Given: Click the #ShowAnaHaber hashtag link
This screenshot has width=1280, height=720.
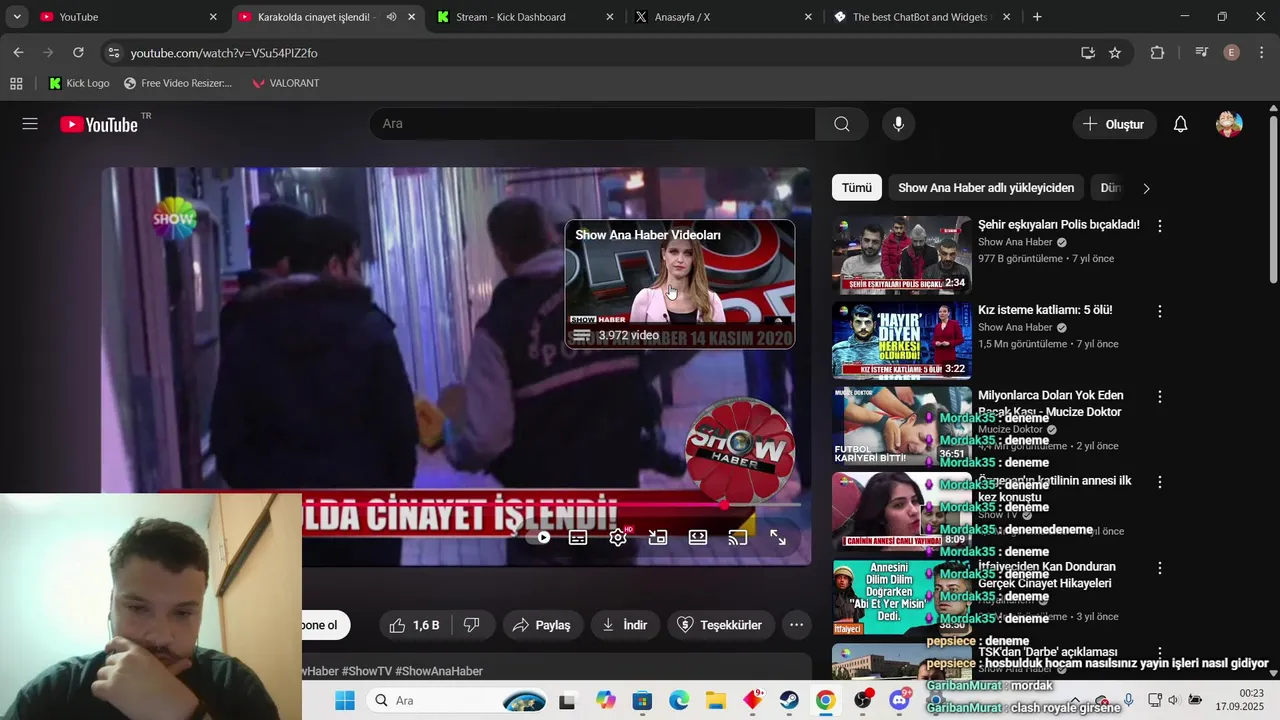Looking at the screenshot, I should (x=439, y=671).
